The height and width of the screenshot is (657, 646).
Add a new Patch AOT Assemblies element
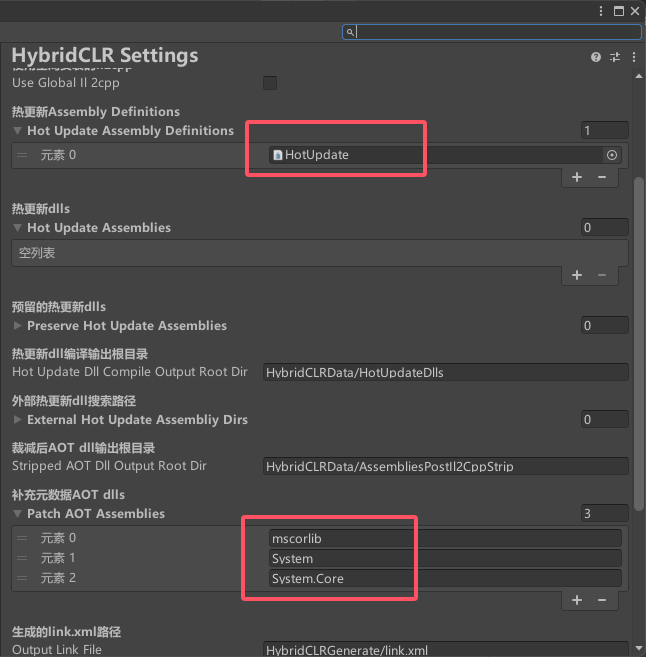point(577,600)
